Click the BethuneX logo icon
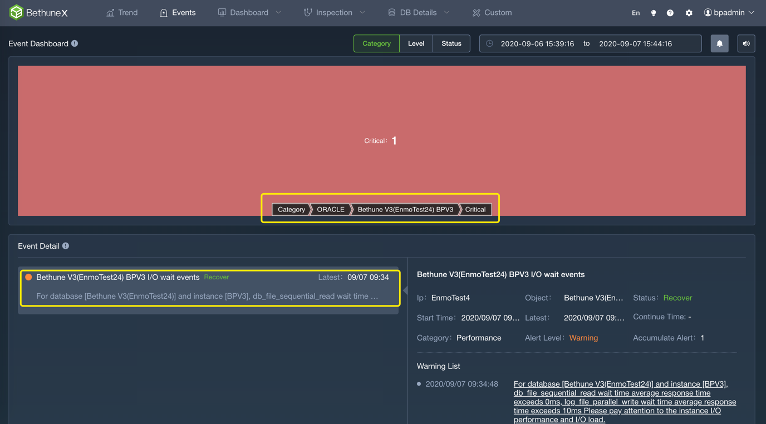The width and height of the screenshot is (766, 424). point(15,13)
